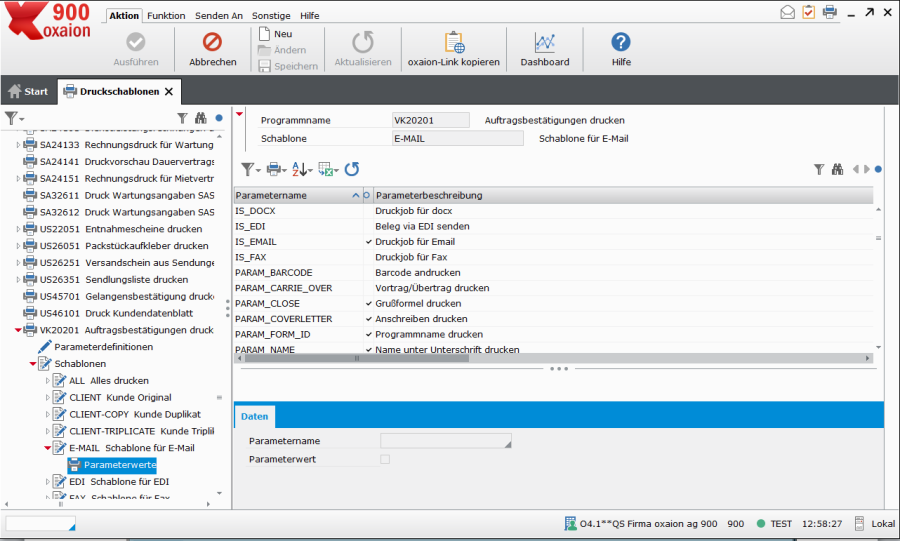Image resolution: width=900 pixels, height=541 pixels.
Task: Click the three-dot panel splitter handle
Action: [559, 368]
